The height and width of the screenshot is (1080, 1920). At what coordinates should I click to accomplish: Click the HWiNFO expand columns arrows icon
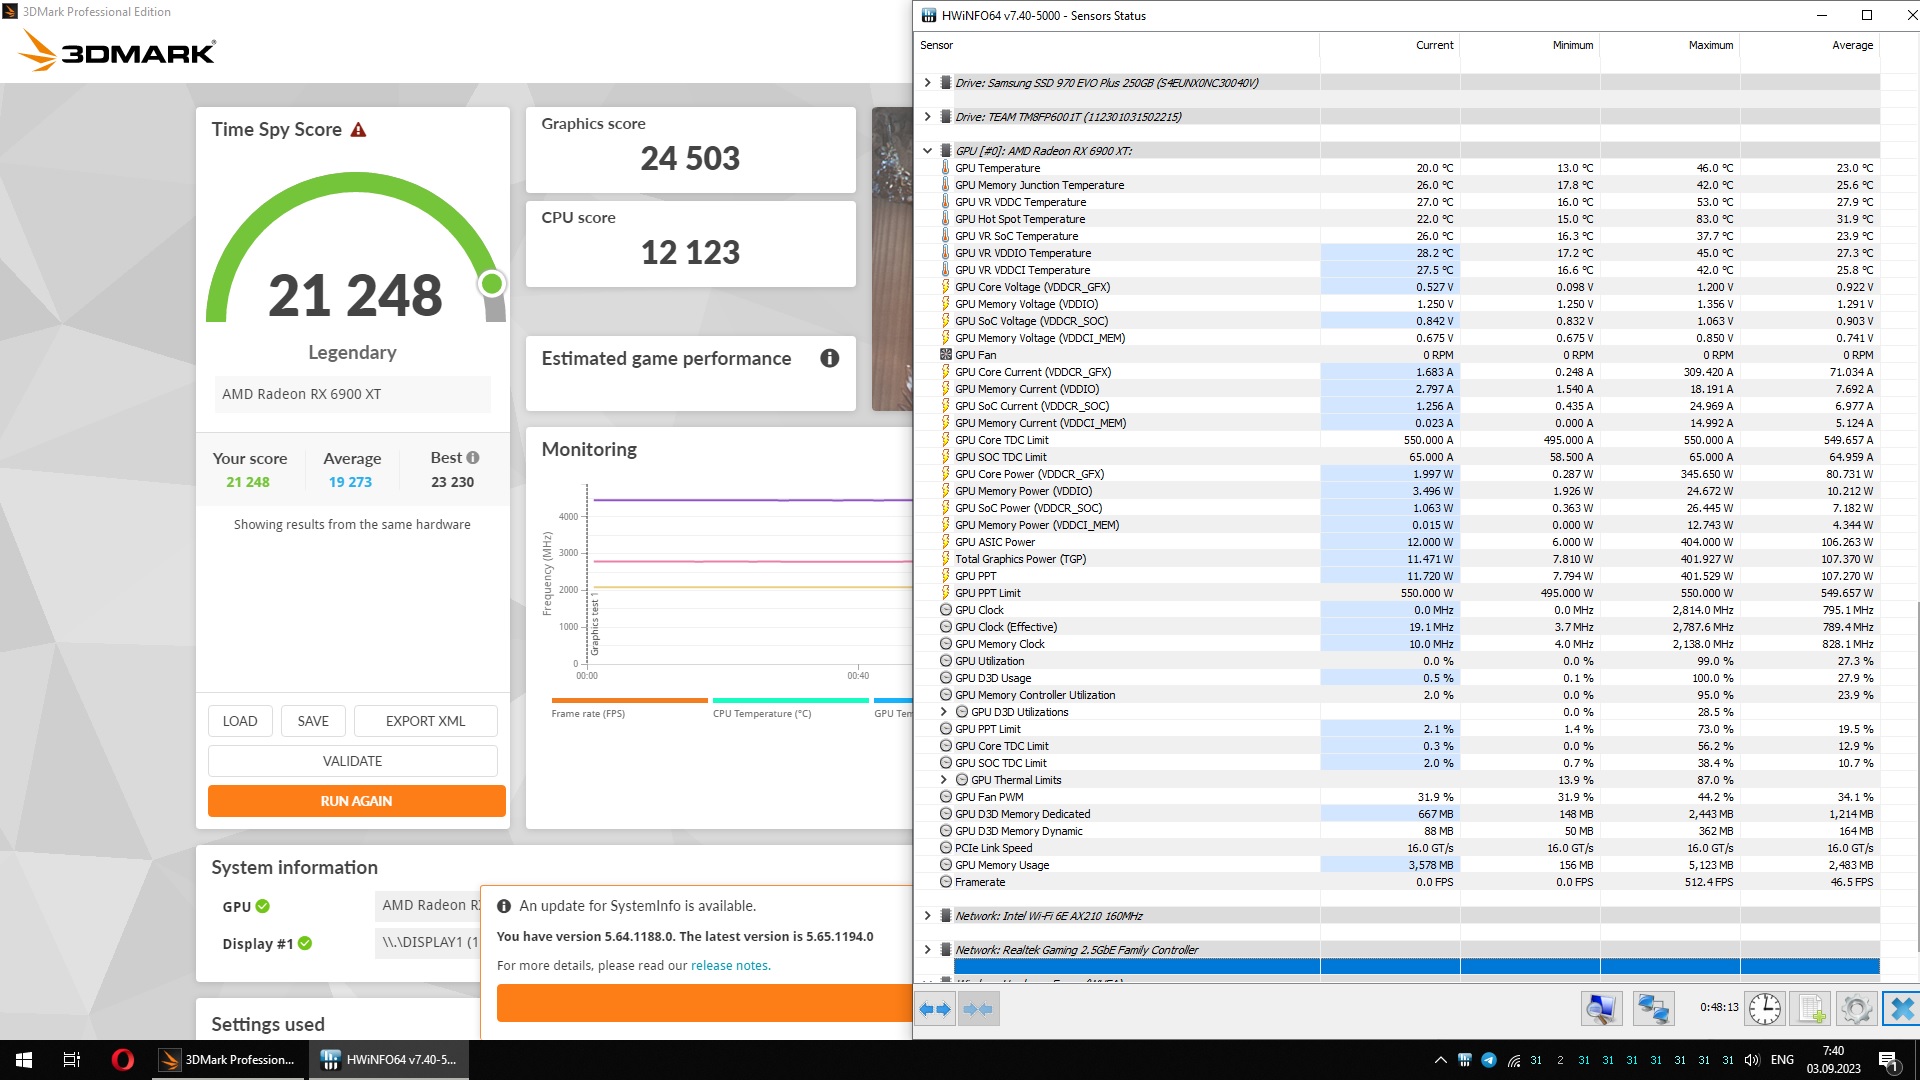(935, 1009)
